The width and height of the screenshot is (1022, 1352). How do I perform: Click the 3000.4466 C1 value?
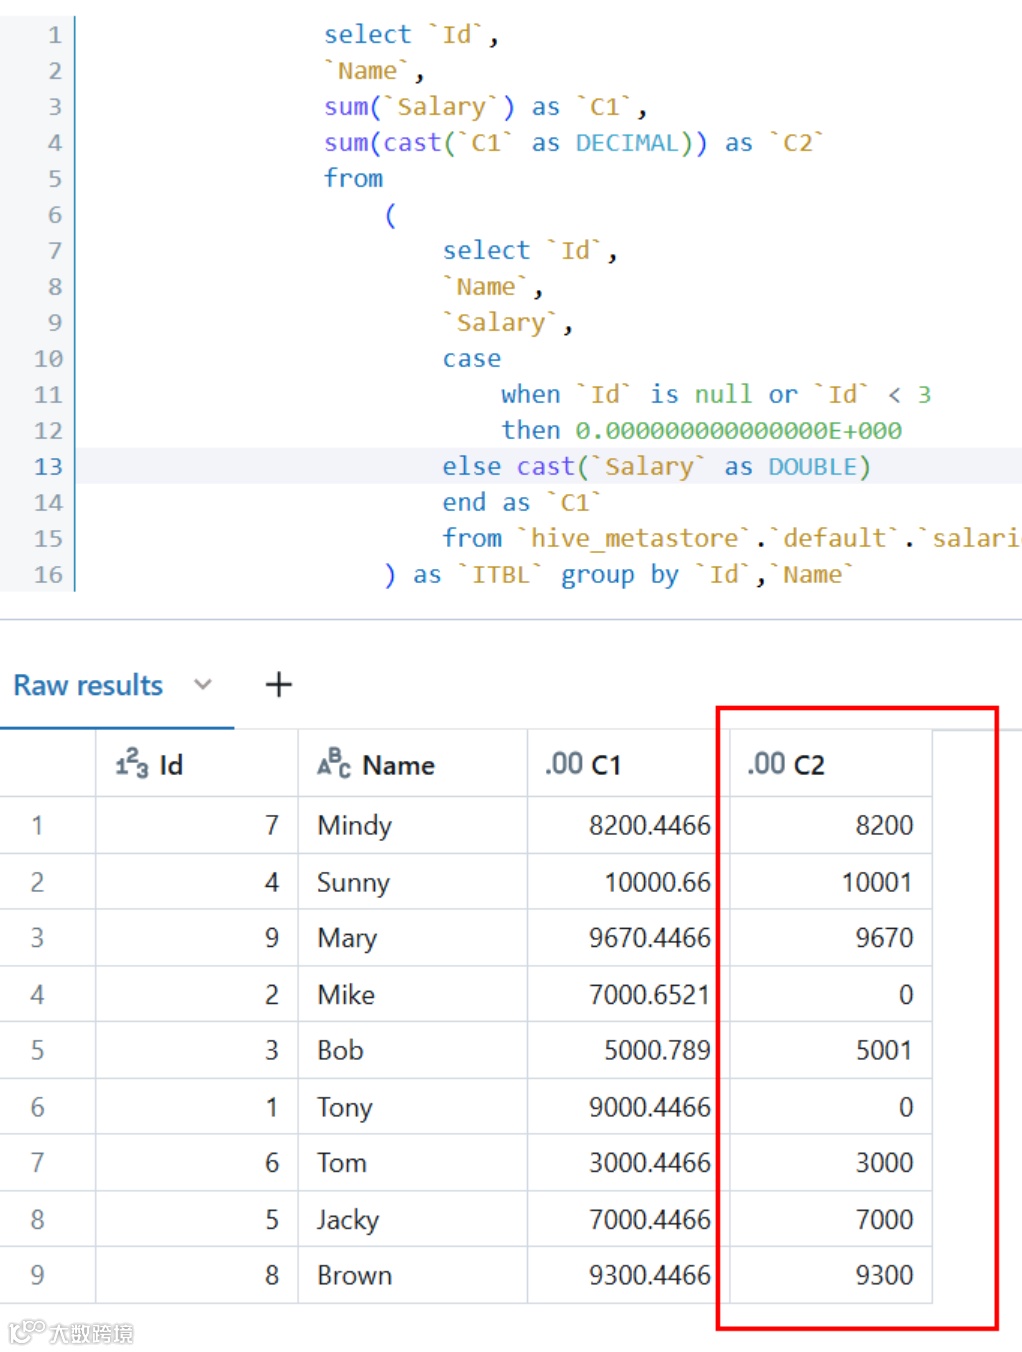point(649,1163)
